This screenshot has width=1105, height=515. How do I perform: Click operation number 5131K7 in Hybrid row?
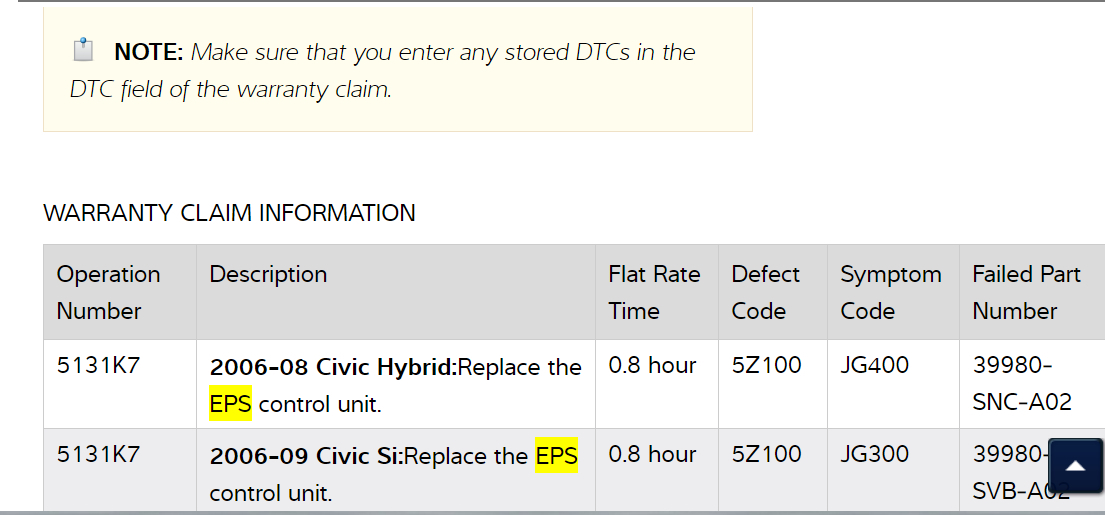tap(98, 365)
